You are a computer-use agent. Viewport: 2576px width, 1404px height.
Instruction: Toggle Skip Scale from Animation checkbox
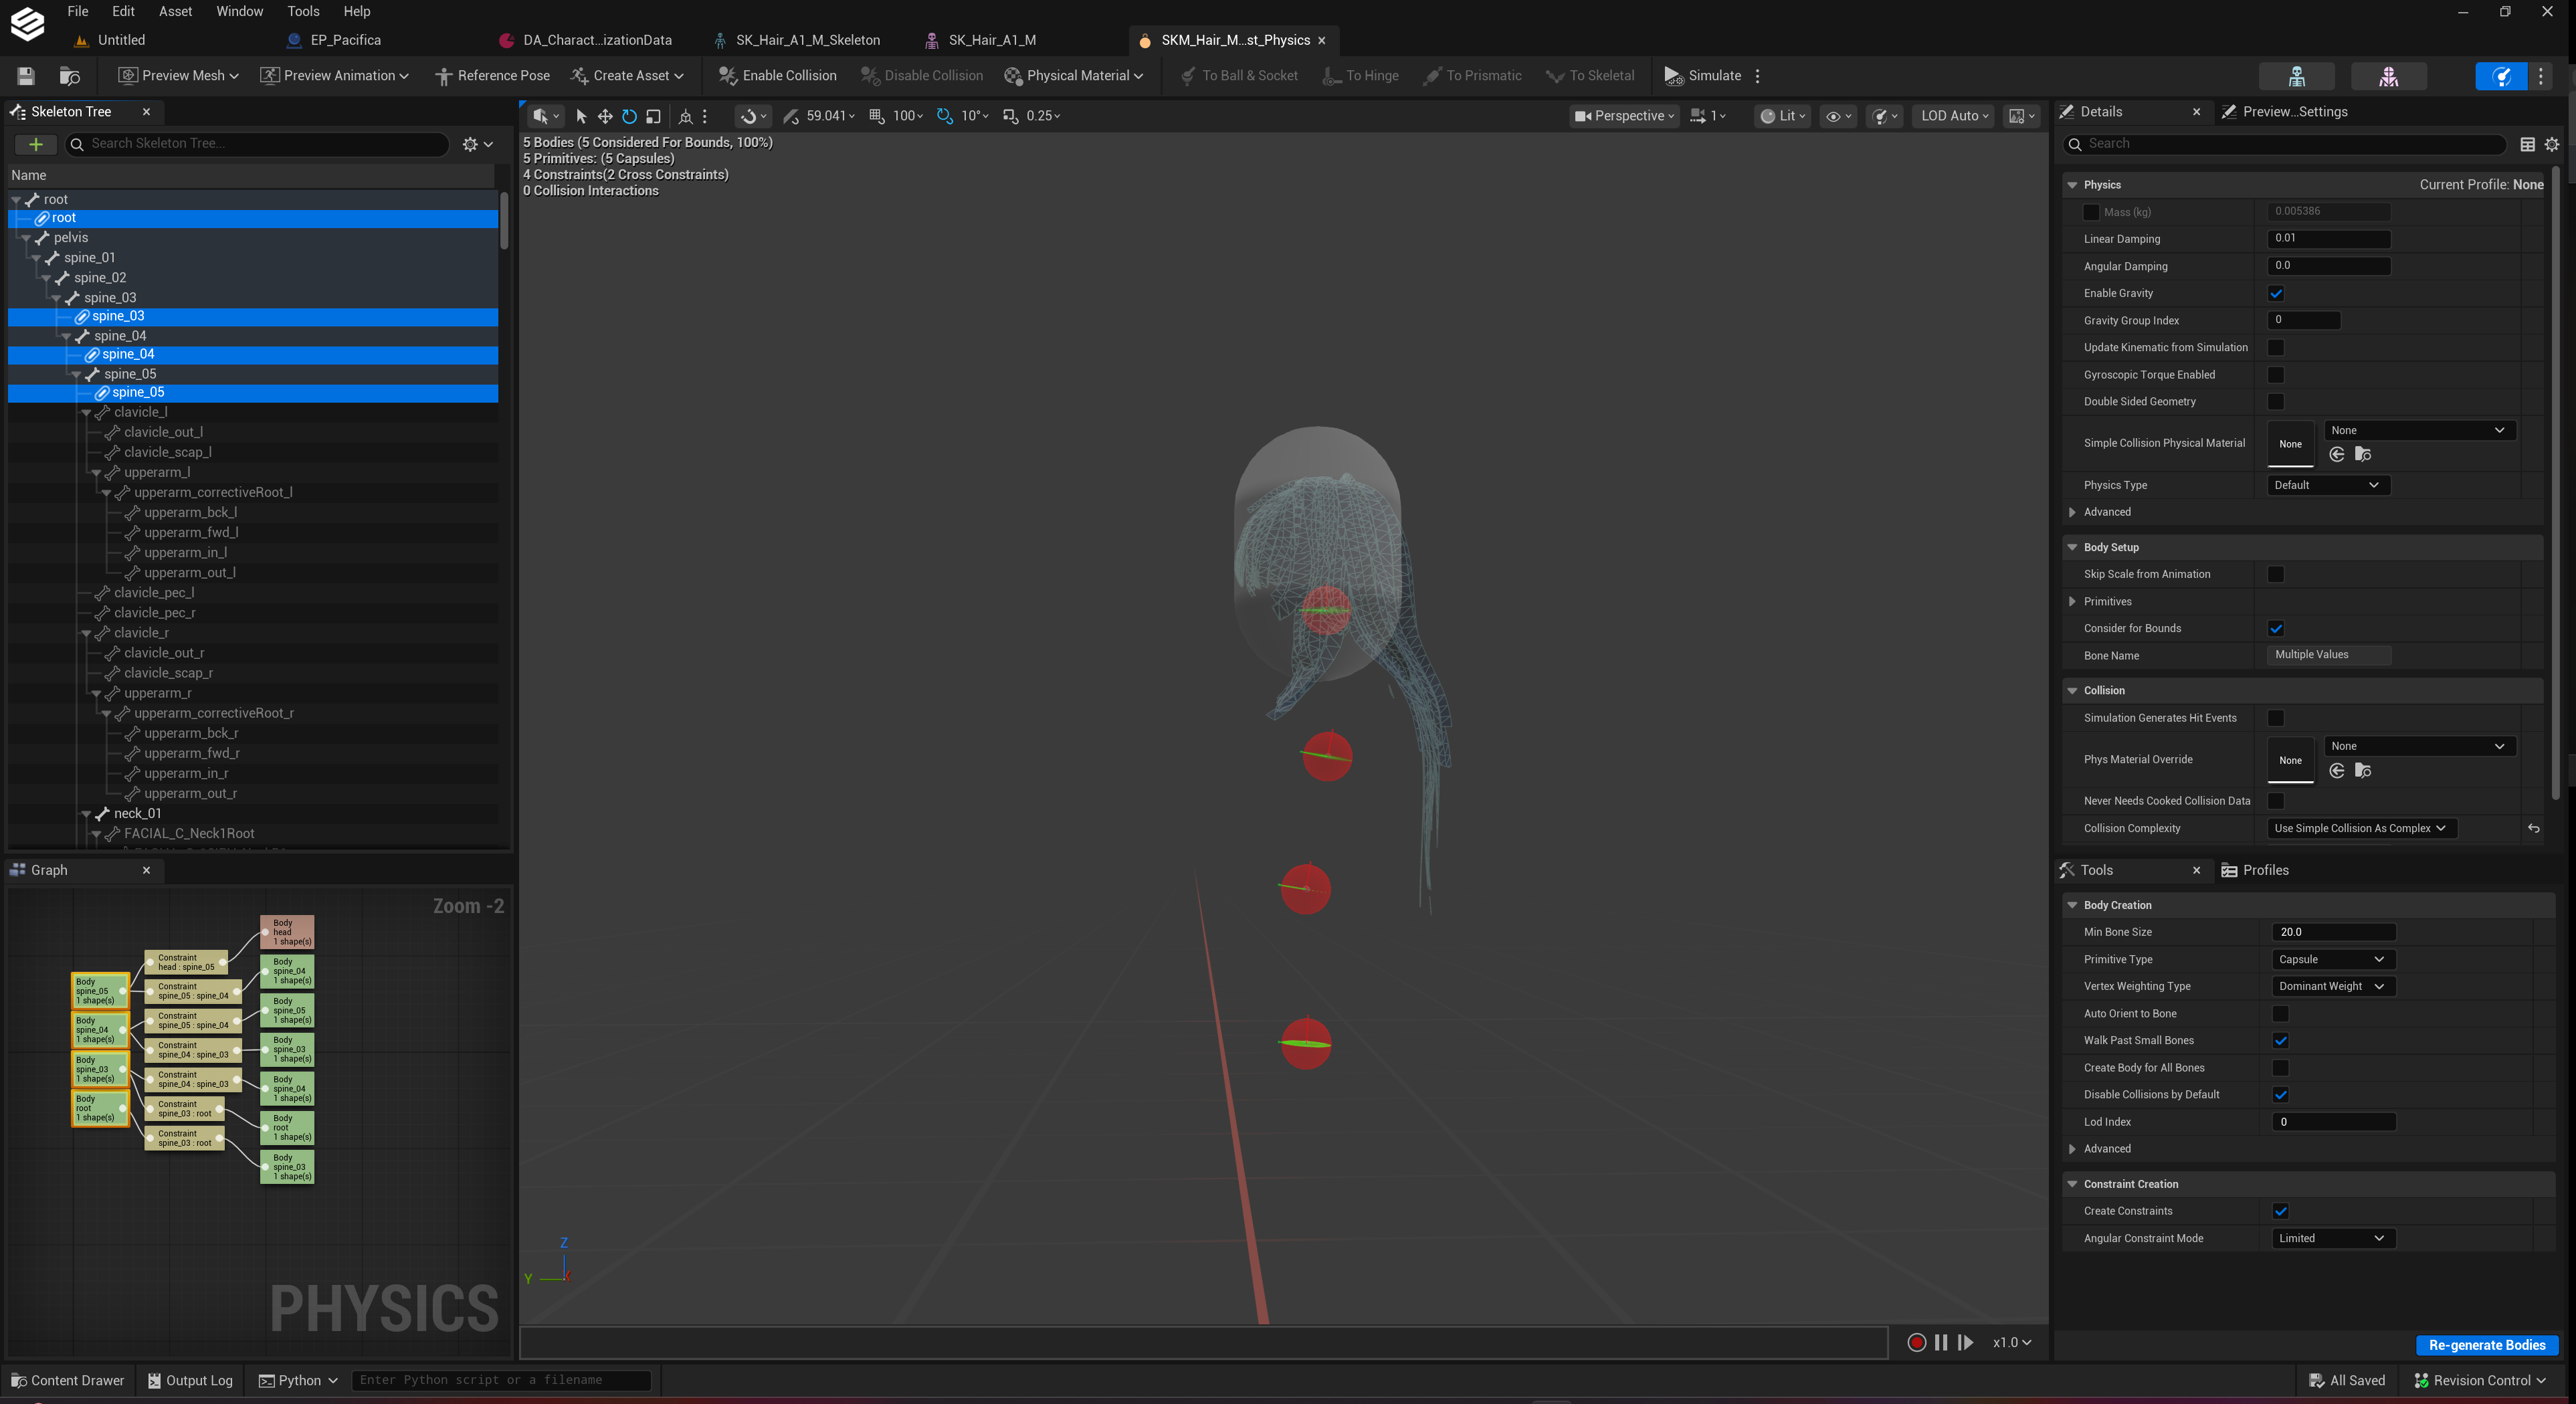[2276, 574]
